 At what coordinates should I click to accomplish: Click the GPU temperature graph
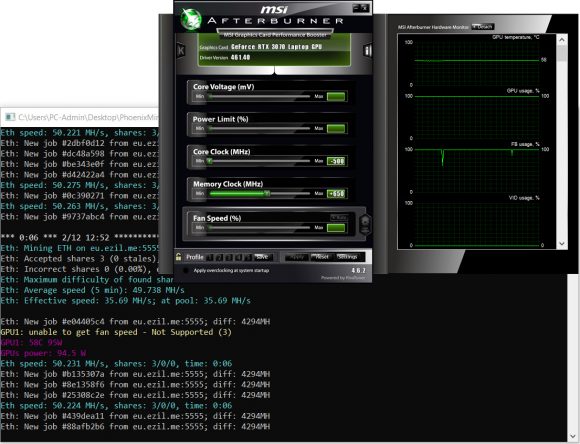click(x=476, y=63)
